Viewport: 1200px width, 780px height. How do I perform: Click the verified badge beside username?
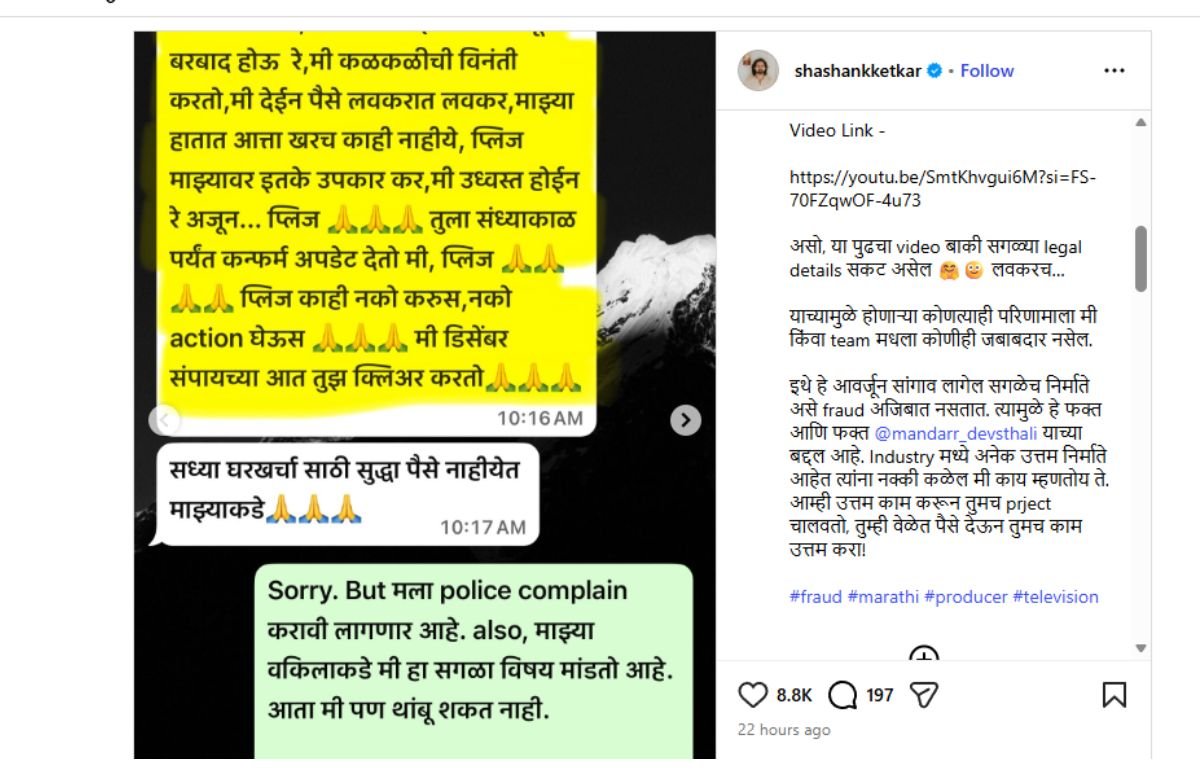(x=934, y=71)
